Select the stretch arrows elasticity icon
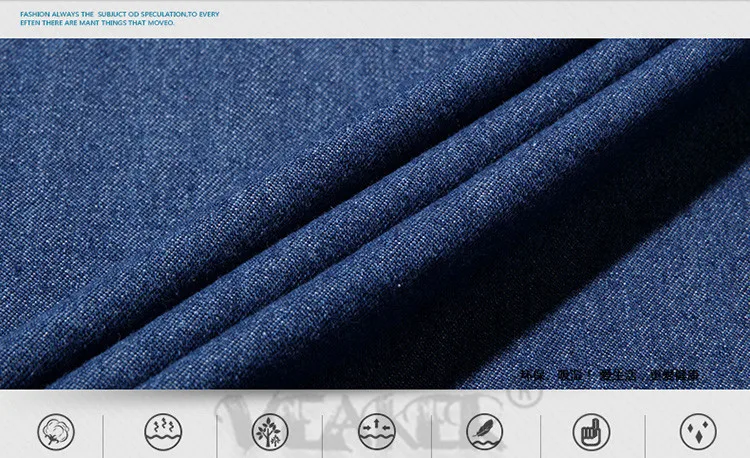The height and width of the screenshot is (458, 750). click(377, 432)
